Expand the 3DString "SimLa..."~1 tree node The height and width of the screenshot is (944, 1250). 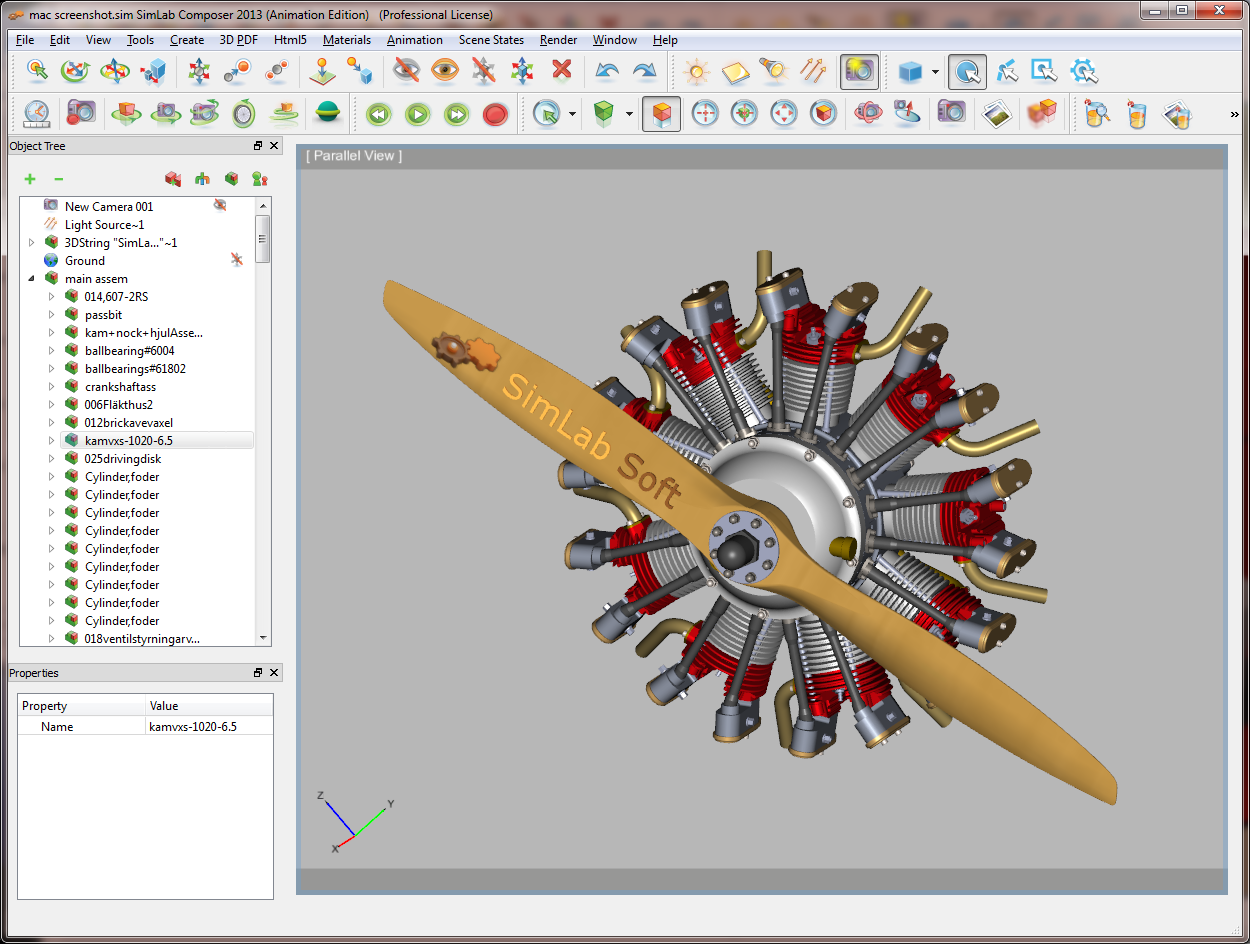[31, 242]
